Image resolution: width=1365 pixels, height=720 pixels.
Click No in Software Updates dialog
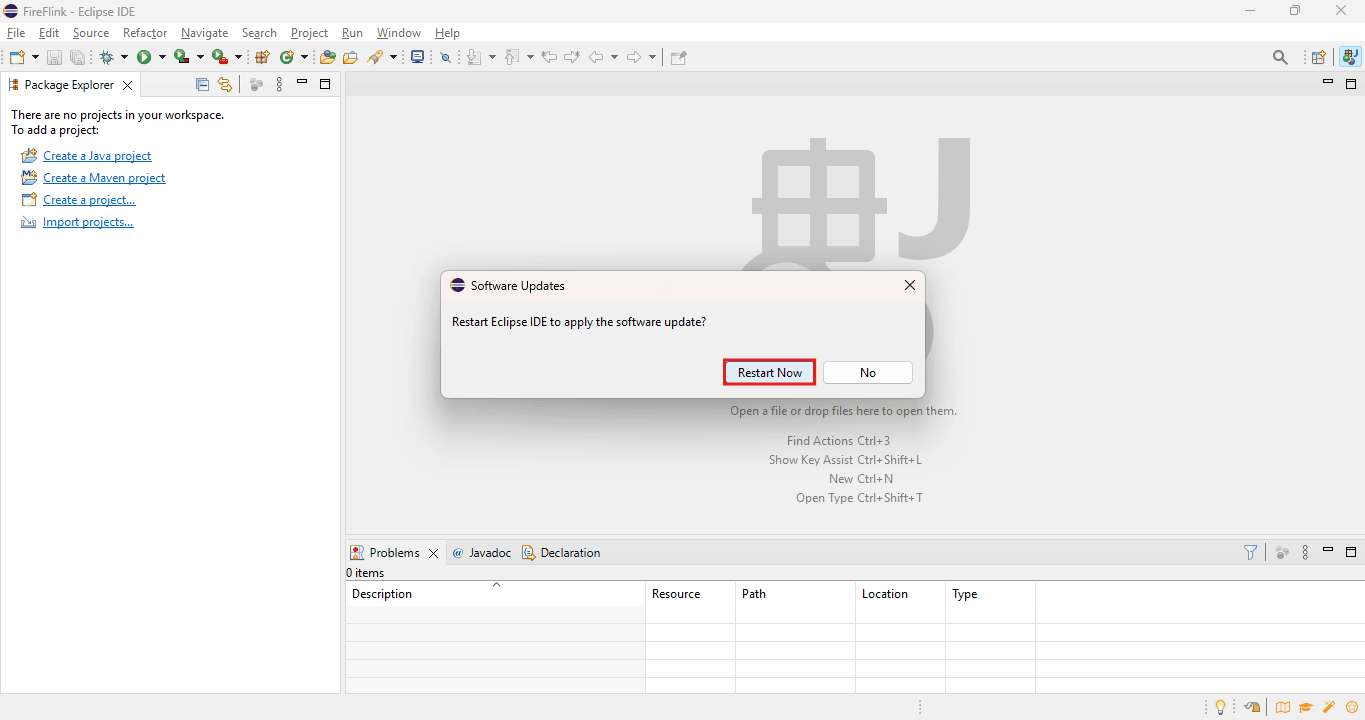click(868, 373)
